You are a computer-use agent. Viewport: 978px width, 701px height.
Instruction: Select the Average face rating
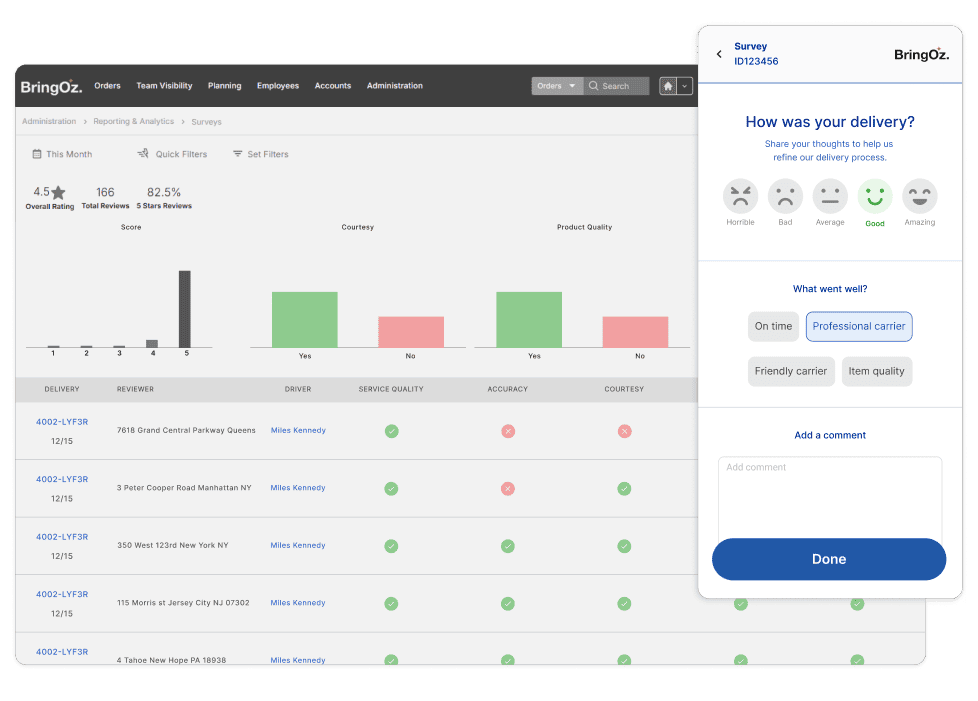[830, 196]
